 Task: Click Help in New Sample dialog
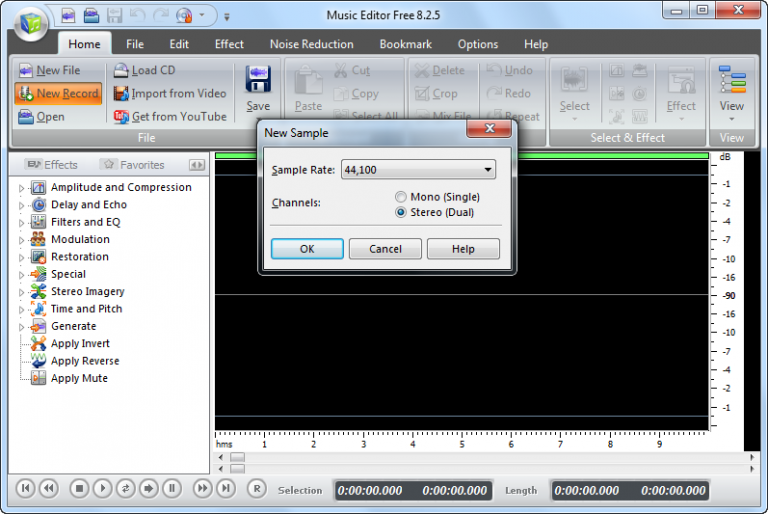[x=463, y=249]
